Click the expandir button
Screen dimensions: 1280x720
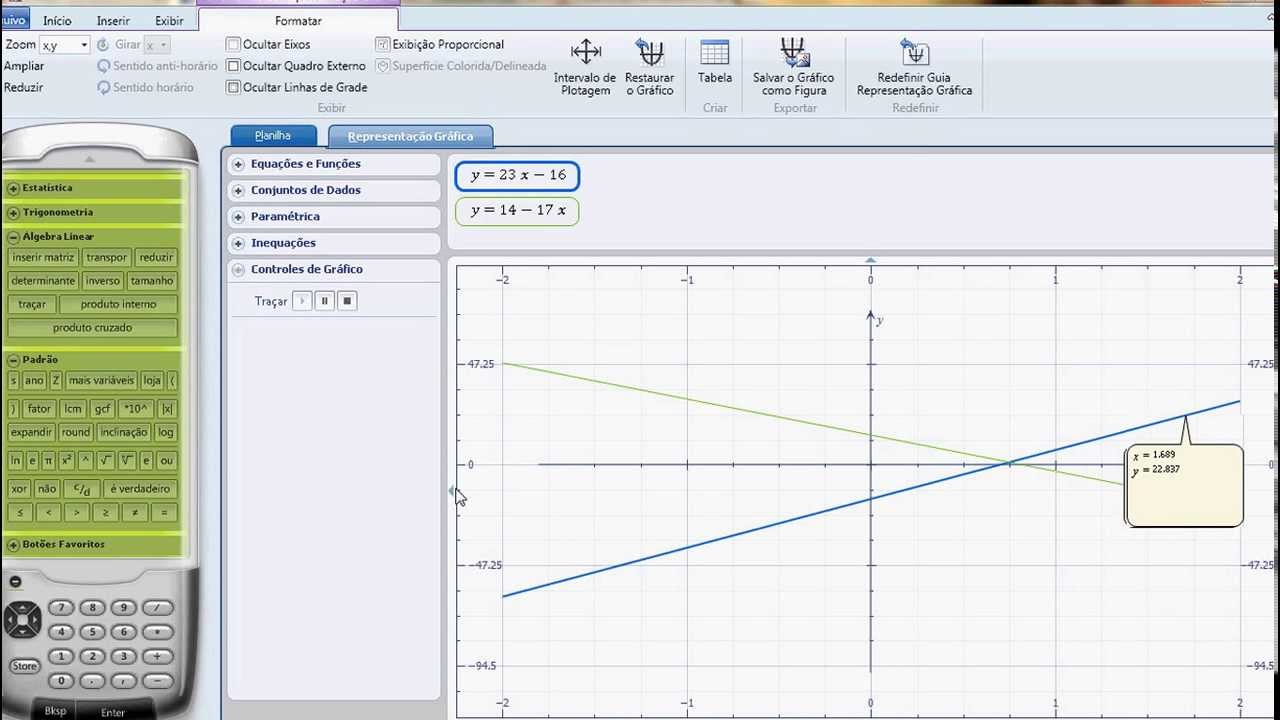[31, 432]
